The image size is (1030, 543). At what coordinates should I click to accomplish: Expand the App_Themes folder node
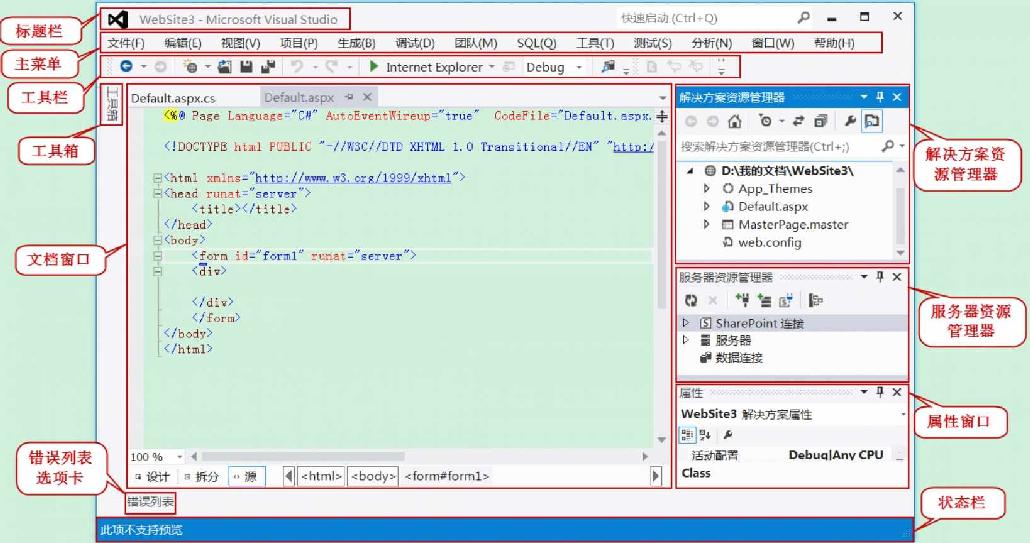707,188
